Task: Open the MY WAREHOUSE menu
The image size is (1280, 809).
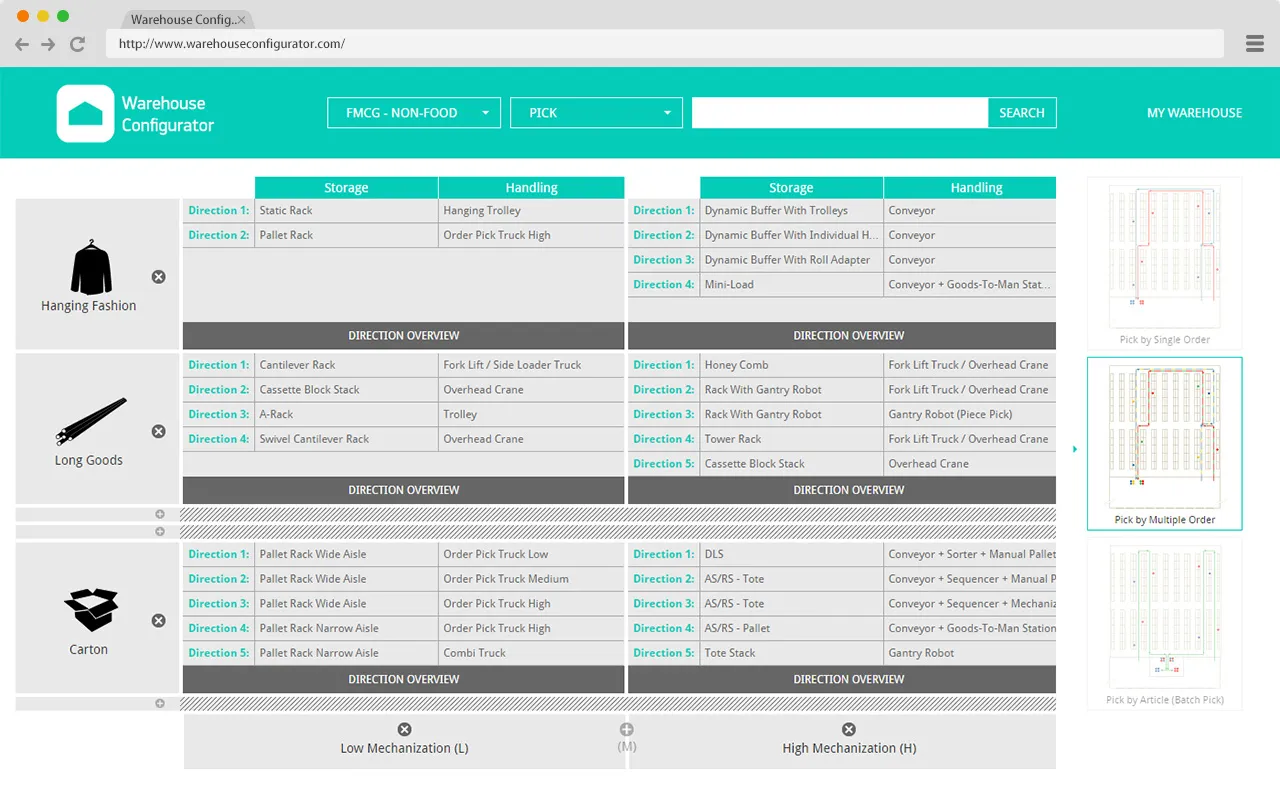Action: pyautogui.click(x=1194, y=113)
